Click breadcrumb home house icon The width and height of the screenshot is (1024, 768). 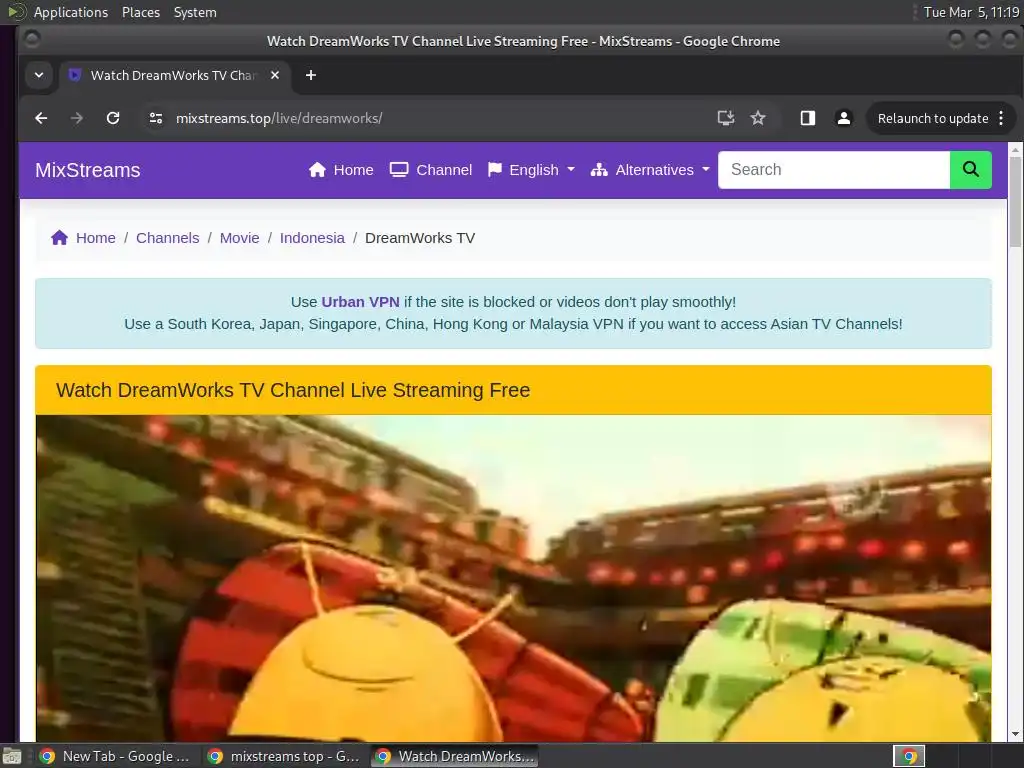(x=59, y=238)
